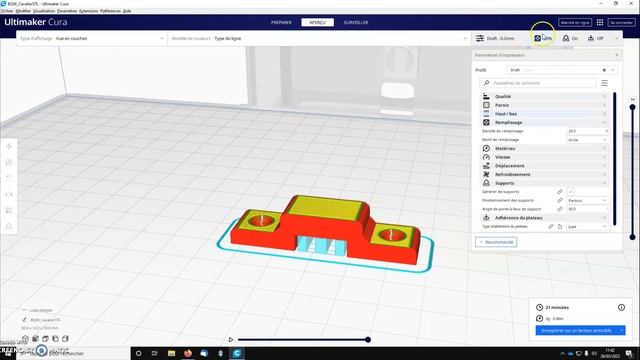Open Firefox from the taskbar
This screenshot has width=640, height=360.
pyautogui.click(x=188, y=353)
